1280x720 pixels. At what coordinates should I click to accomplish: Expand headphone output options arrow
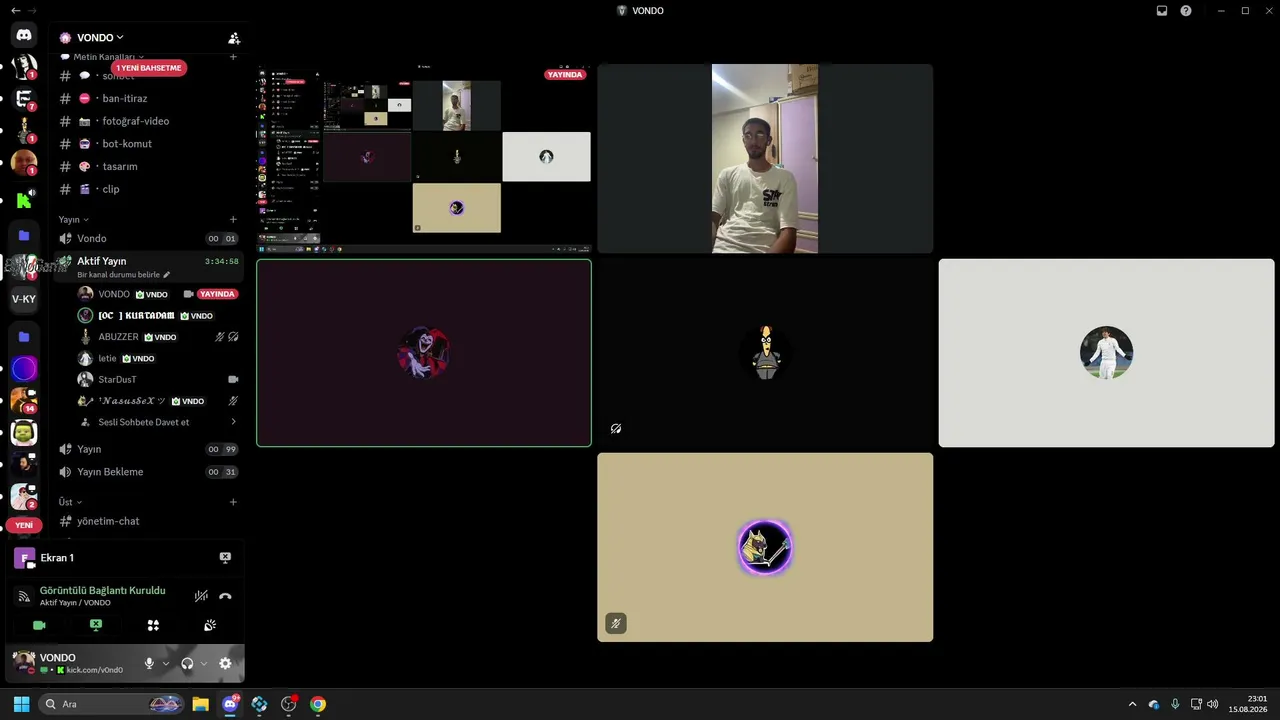(204, 663)
